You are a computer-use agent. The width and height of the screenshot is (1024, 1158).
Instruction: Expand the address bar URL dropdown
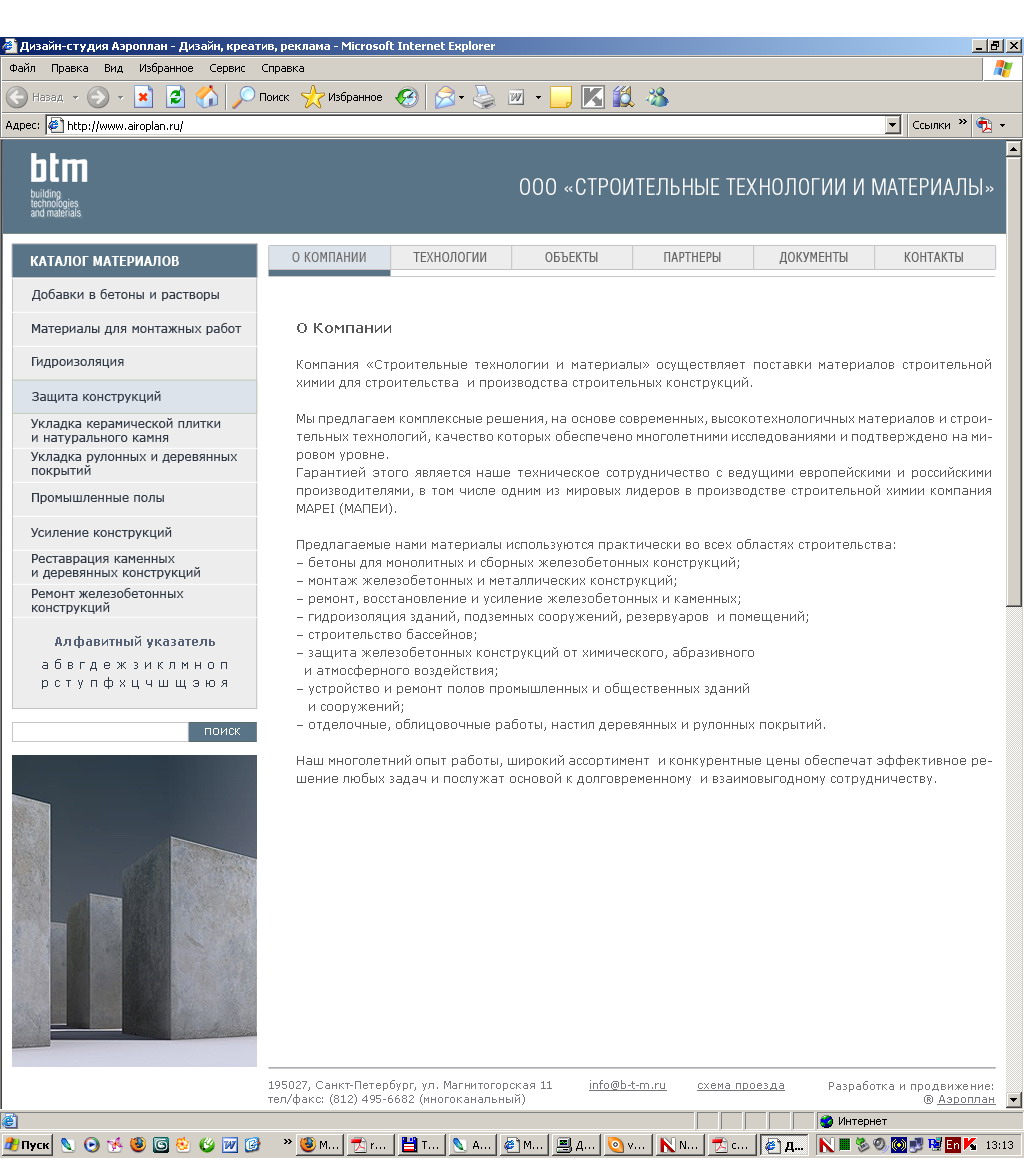(893, 124)
